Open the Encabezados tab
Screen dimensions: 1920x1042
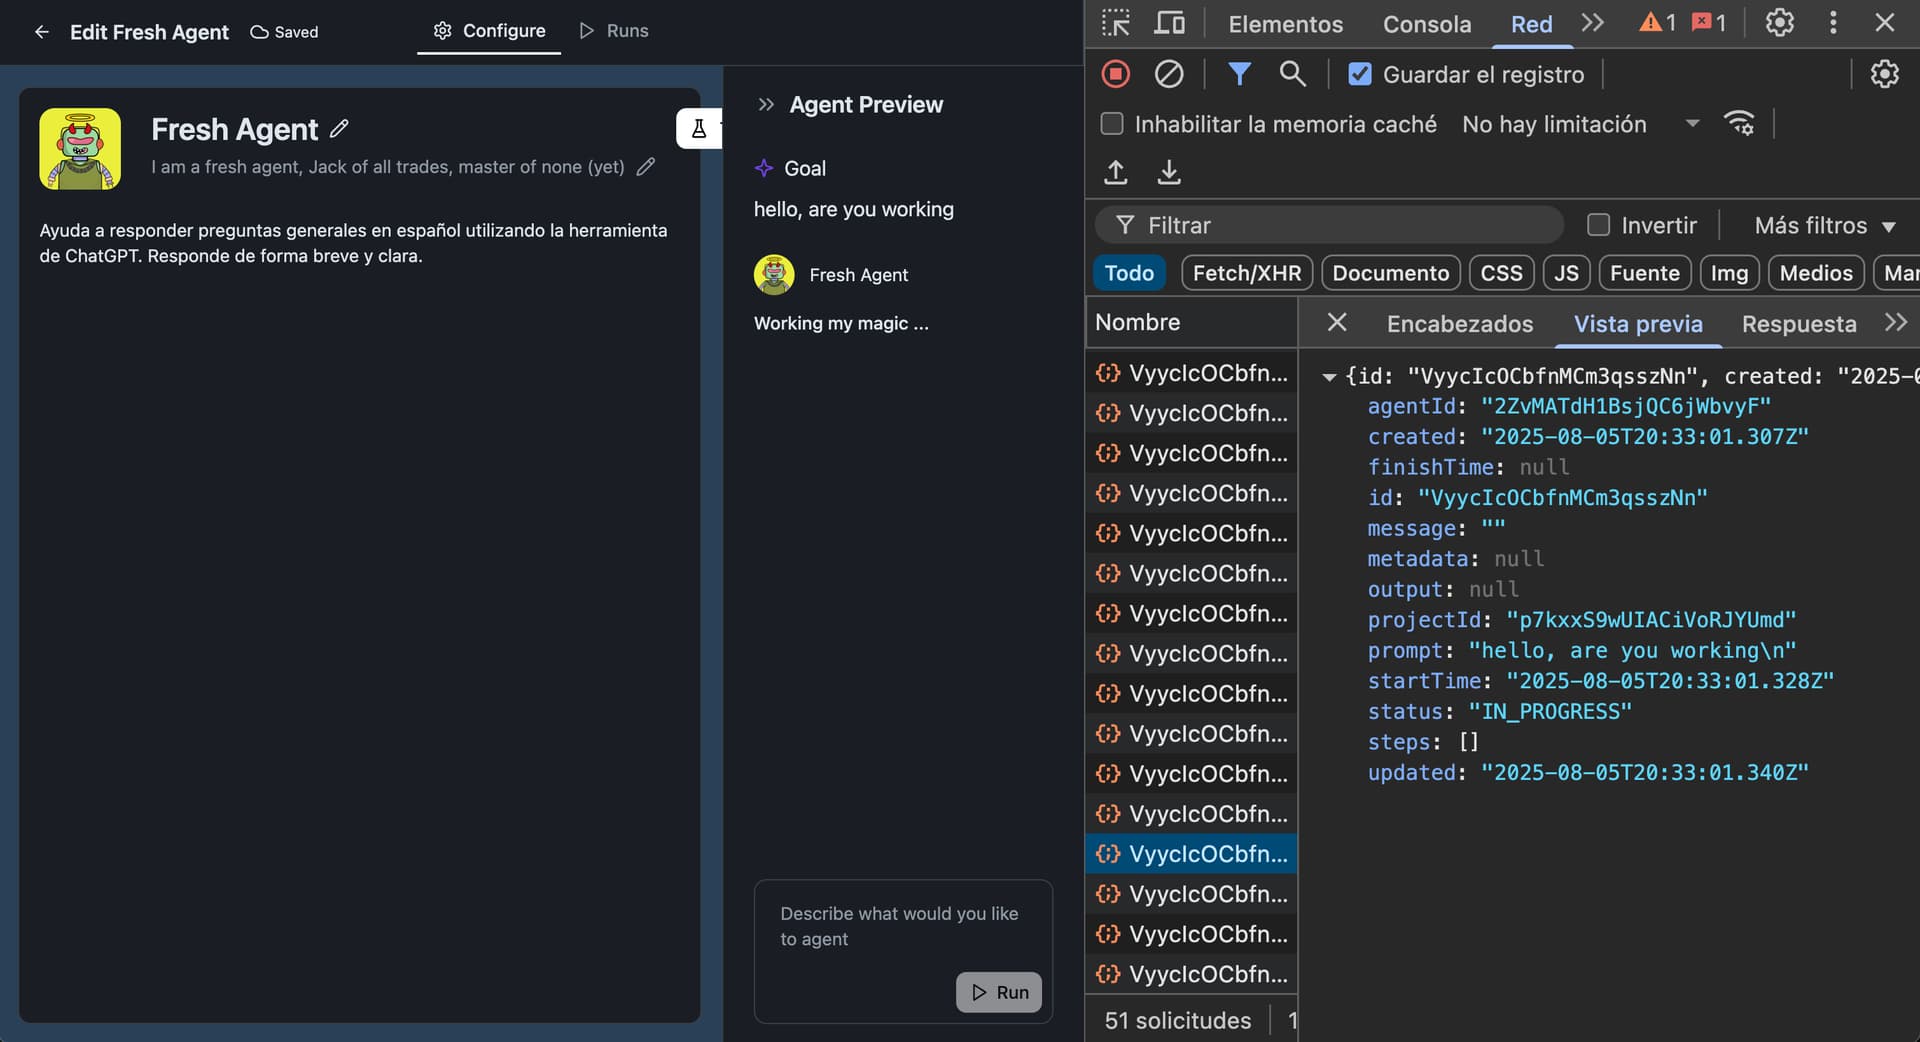click(x=1459, y=323)
